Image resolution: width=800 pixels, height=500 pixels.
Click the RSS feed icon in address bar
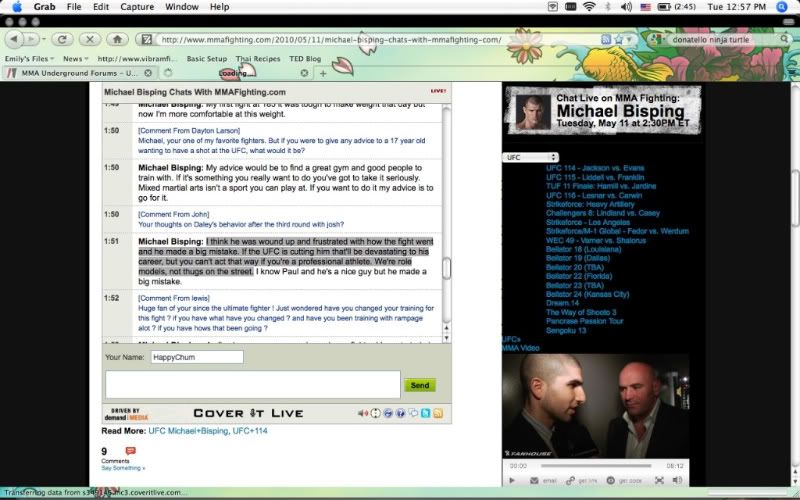pos(606,39)
